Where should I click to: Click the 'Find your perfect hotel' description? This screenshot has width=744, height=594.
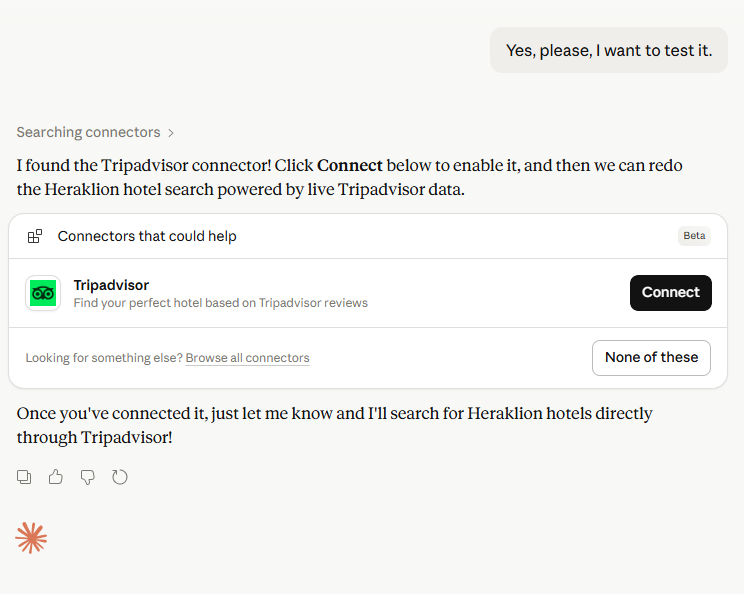point(220,303)
